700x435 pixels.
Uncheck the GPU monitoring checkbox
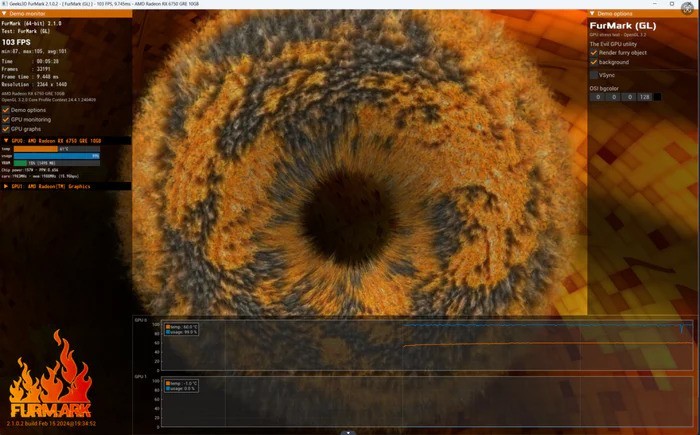pos(6,119)
